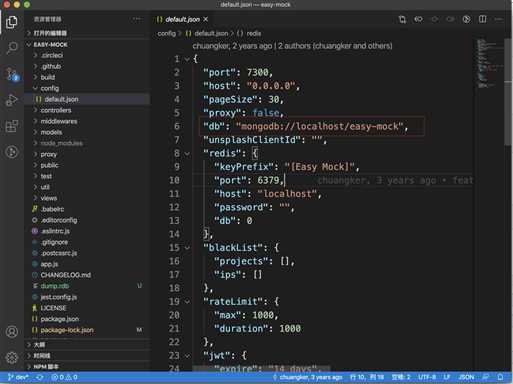Click the line and column indicator in status bar
This screenshot has height=384, width=513.
pyautogui.click(x=367, y=377)
